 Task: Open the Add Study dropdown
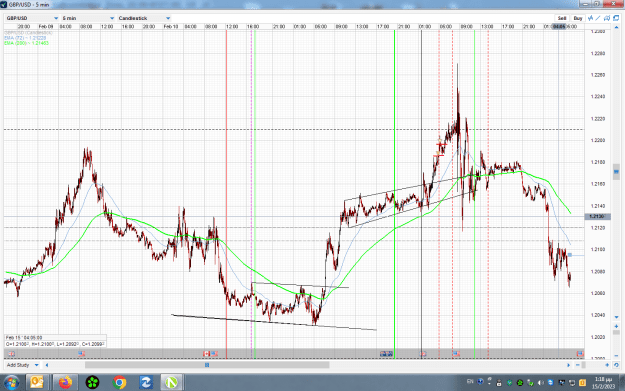(x=22, y=365)
